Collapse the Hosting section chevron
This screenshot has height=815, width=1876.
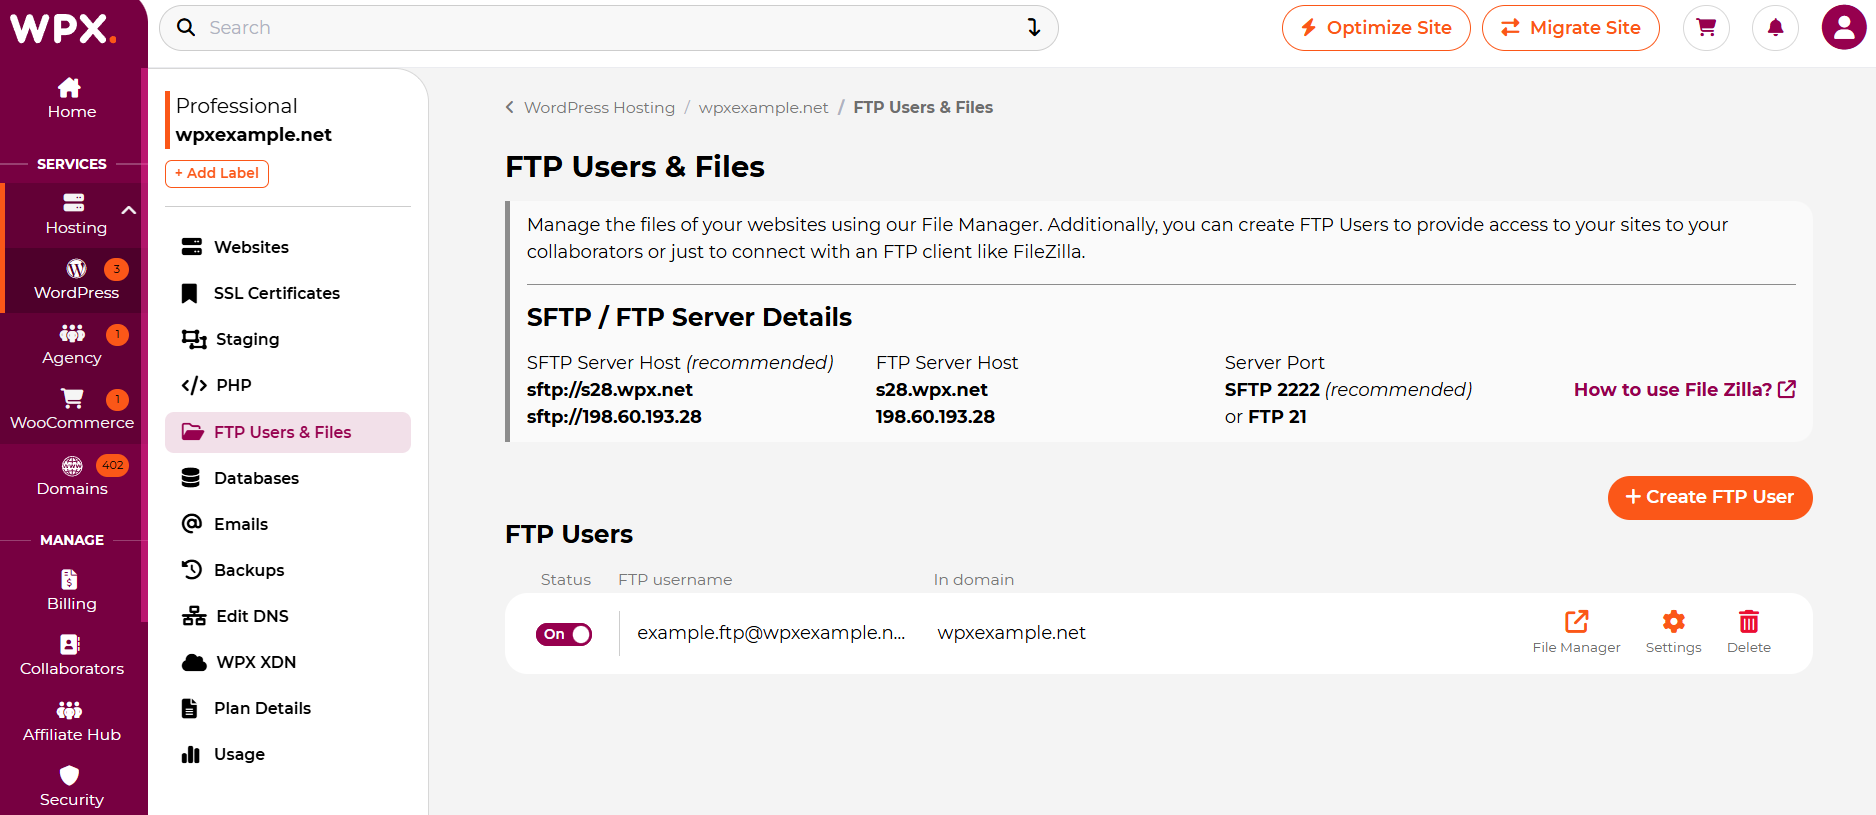tap(128, 210)
